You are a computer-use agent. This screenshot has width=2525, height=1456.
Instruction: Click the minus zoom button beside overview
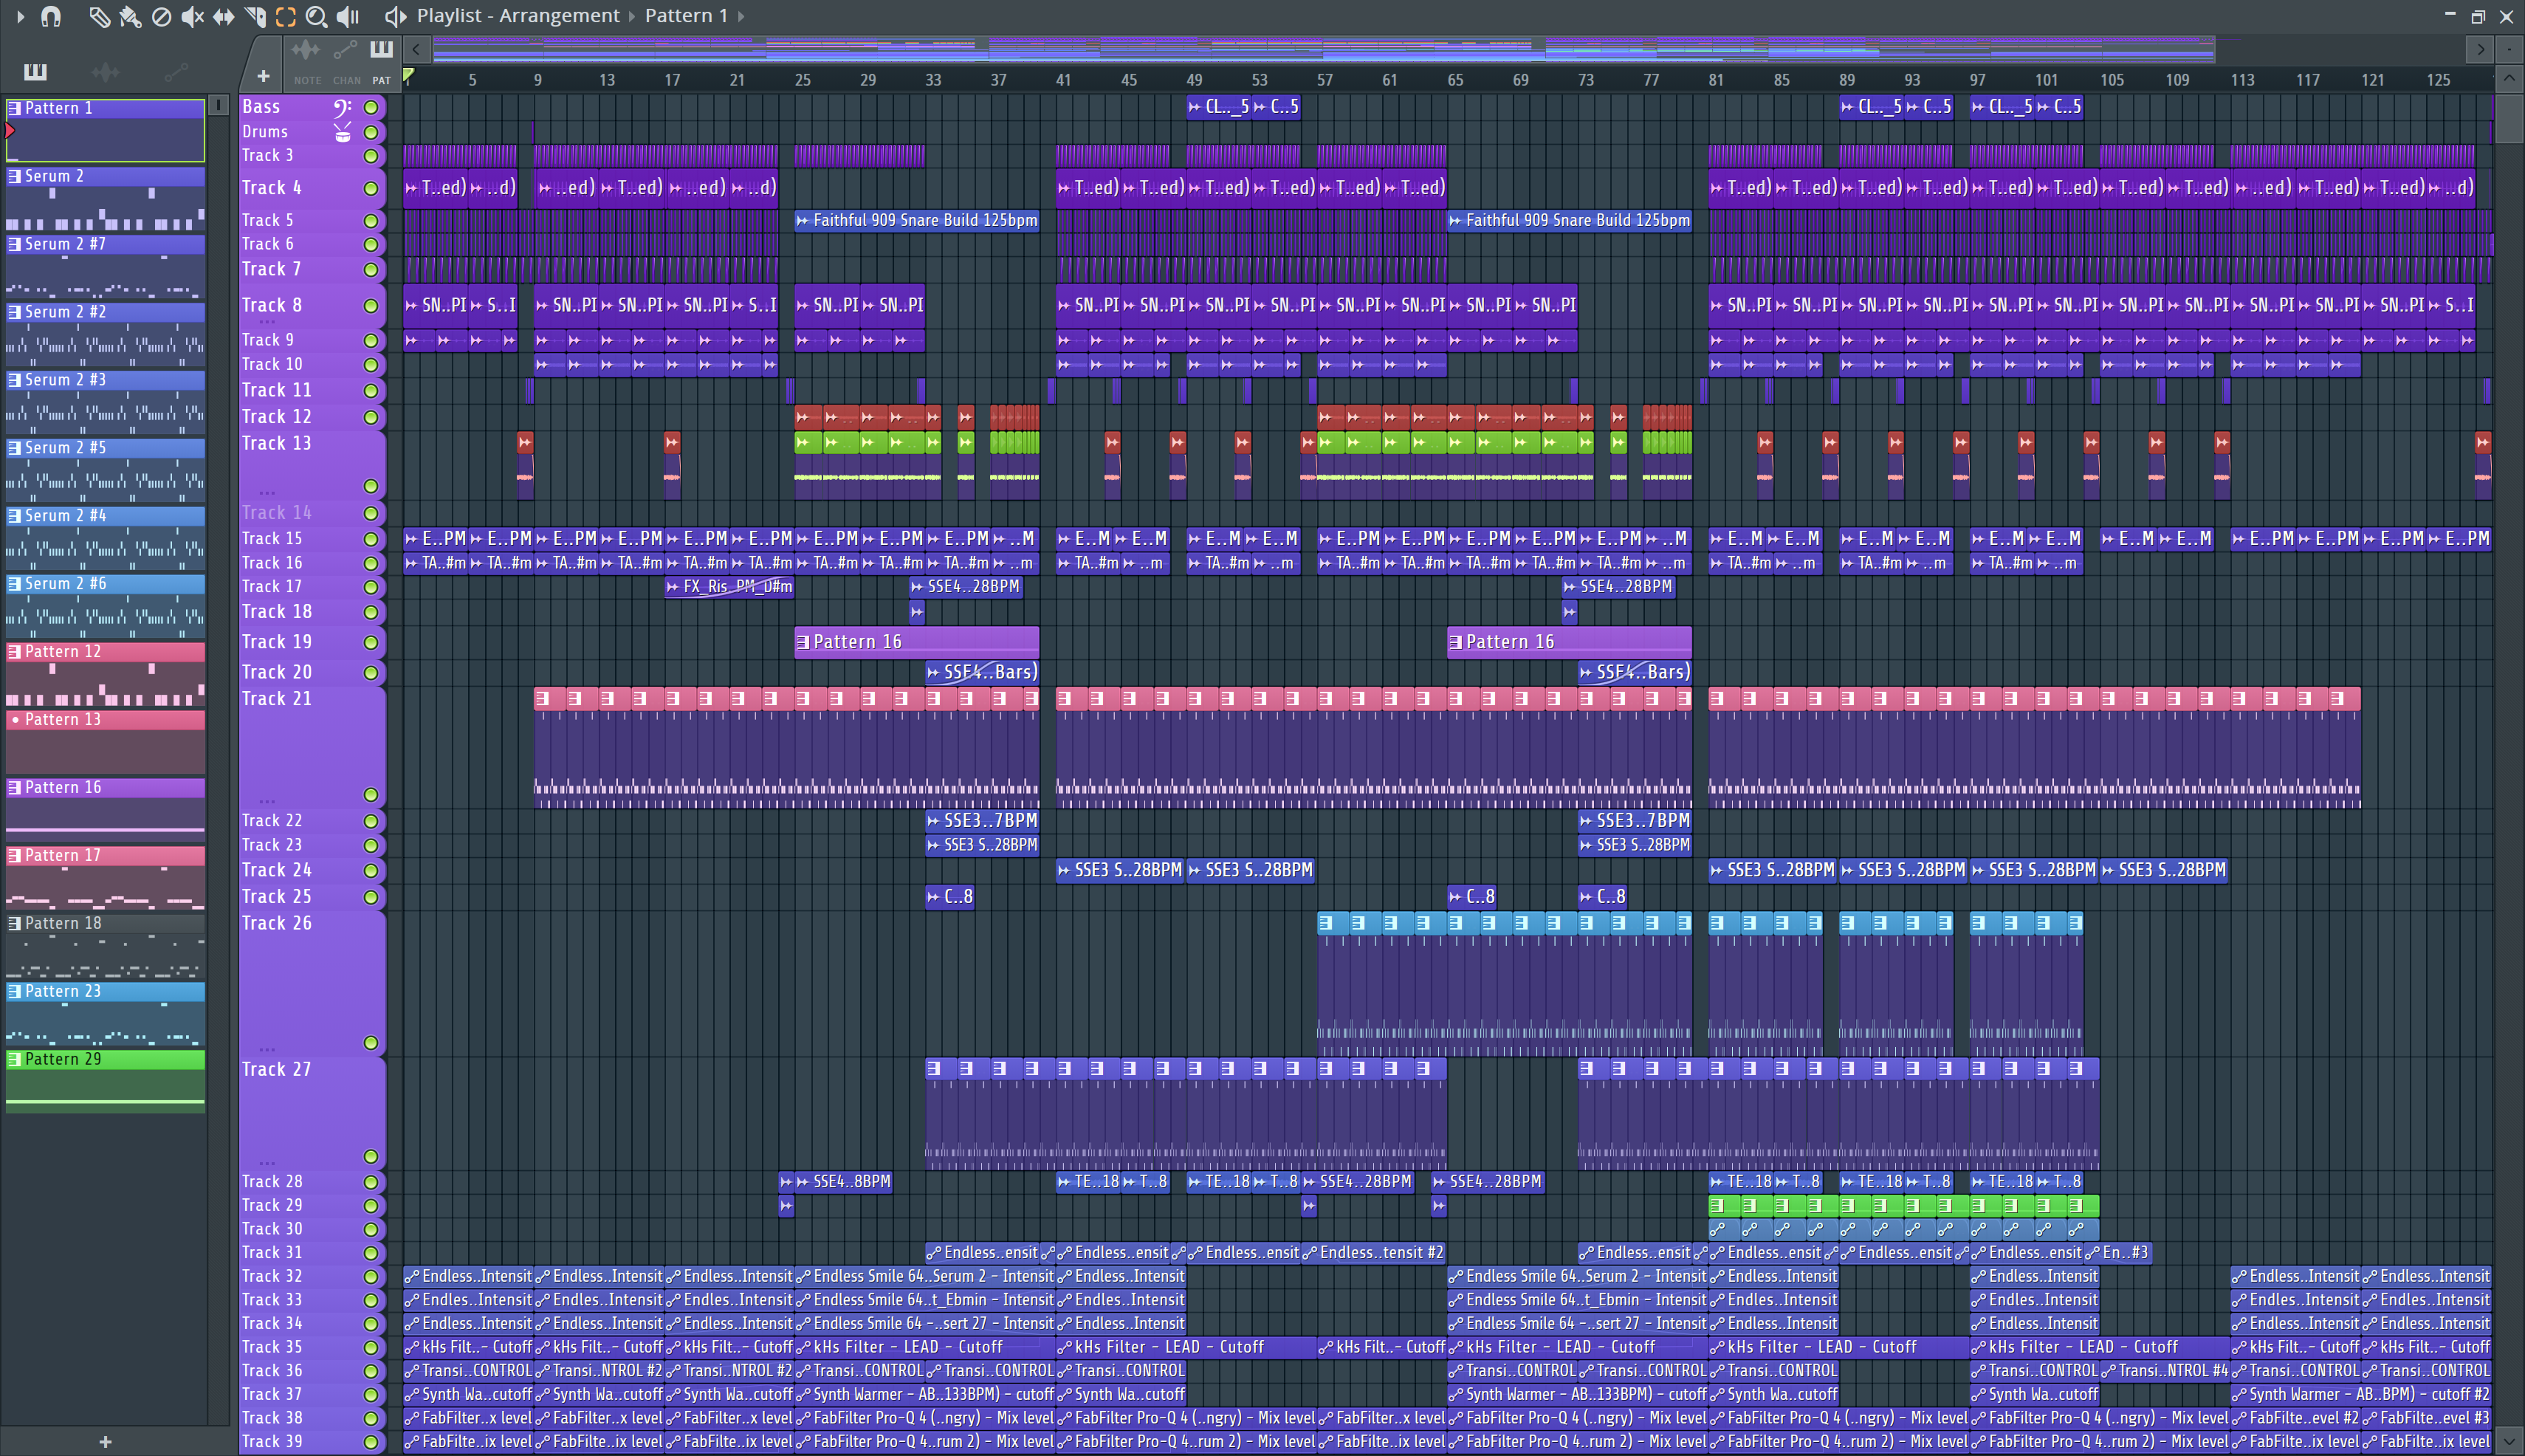[2509, 49]
